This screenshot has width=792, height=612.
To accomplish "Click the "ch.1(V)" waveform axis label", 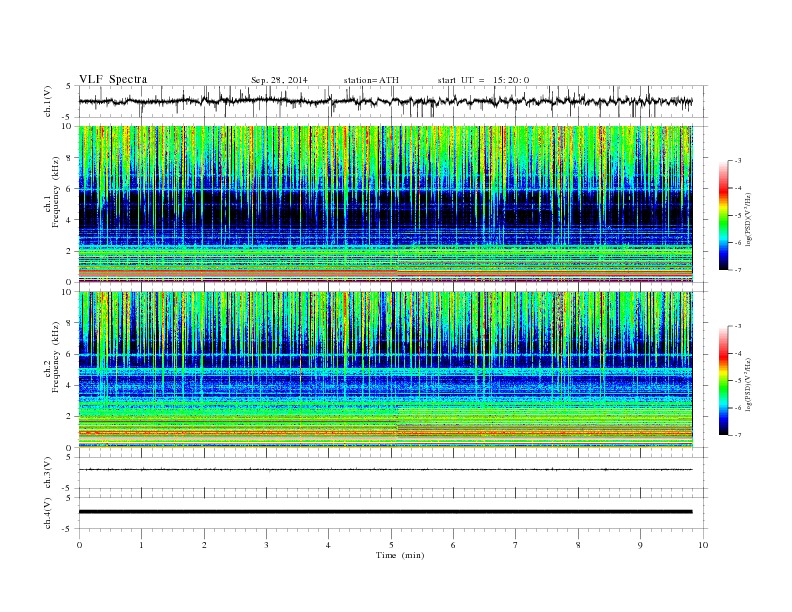I will (x=48, y=102).
